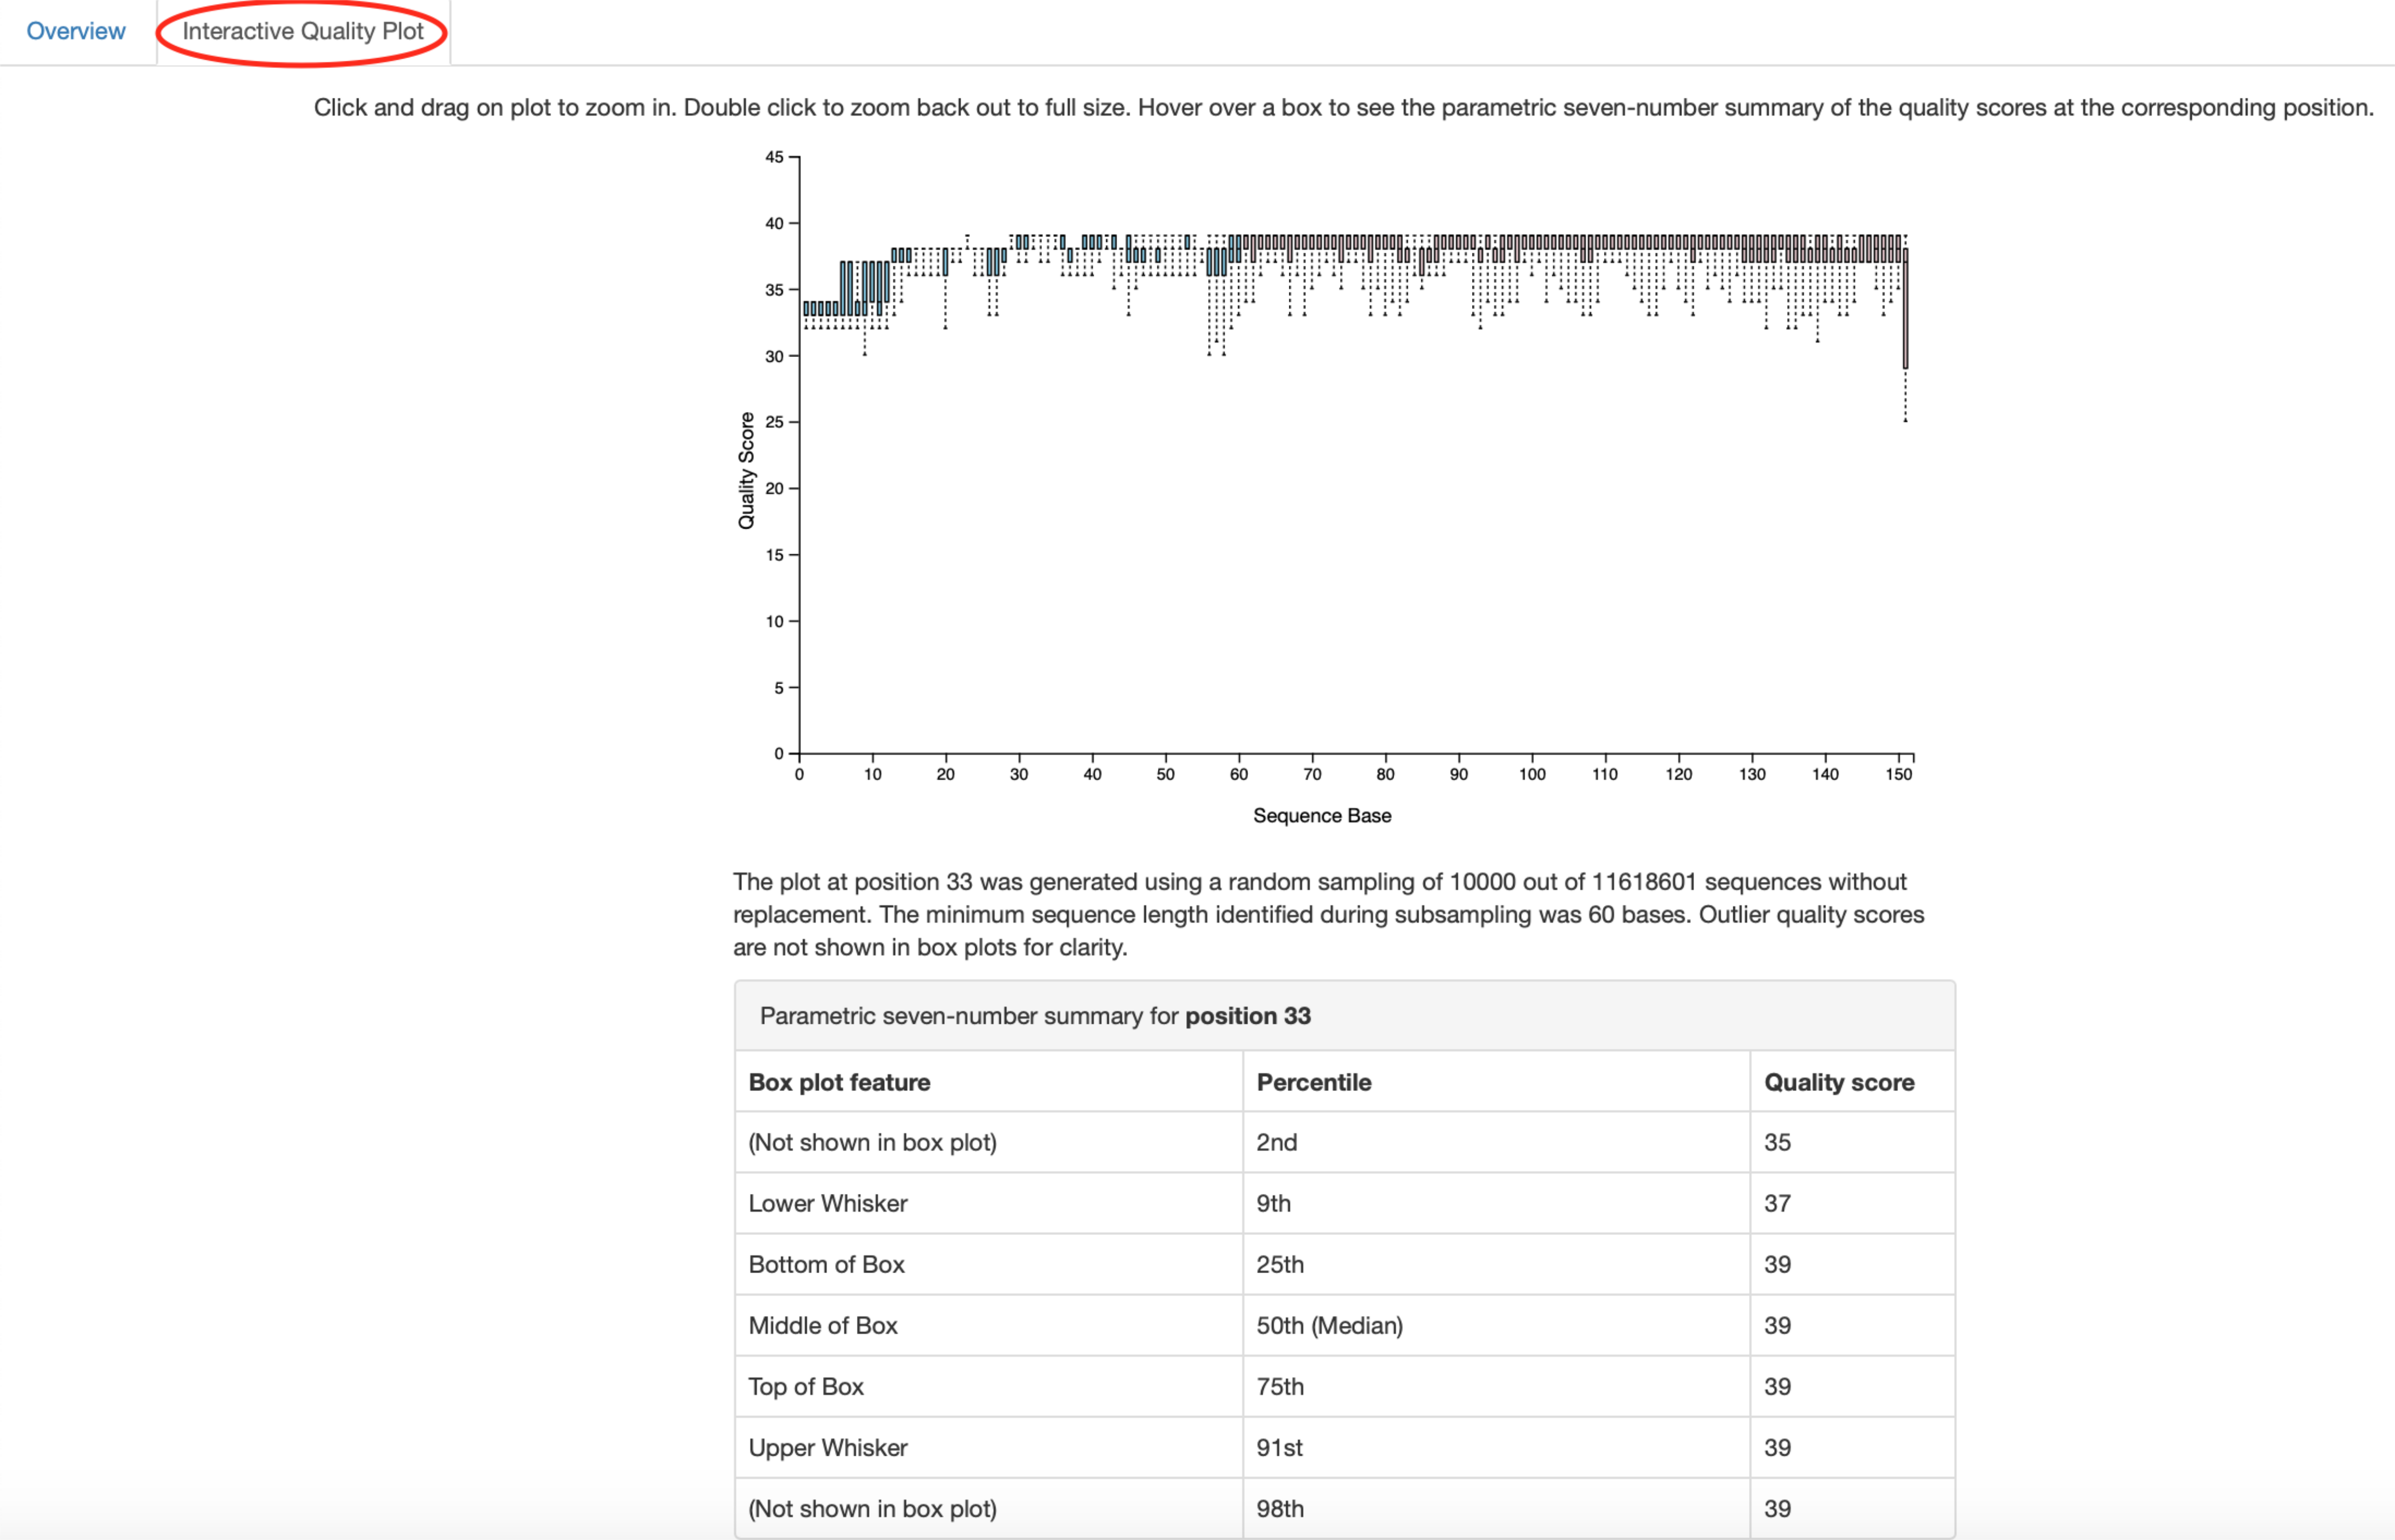This screenshot has height=1540, width=2395.
Task: Click the 'Percentile' column header
Action: (x=1313, y=1082)
